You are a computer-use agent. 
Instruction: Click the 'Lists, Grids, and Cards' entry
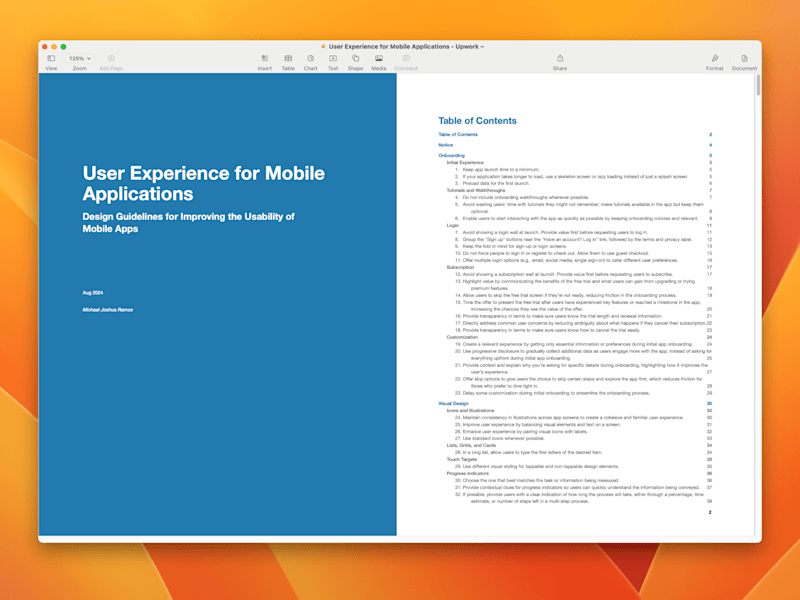click(x=471, y=445)
